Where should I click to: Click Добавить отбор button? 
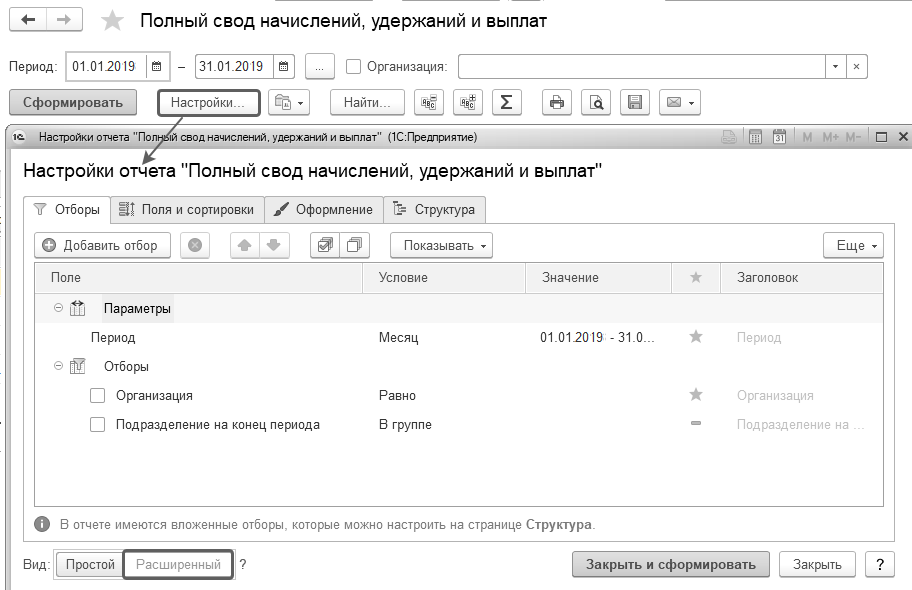point(102,246)
